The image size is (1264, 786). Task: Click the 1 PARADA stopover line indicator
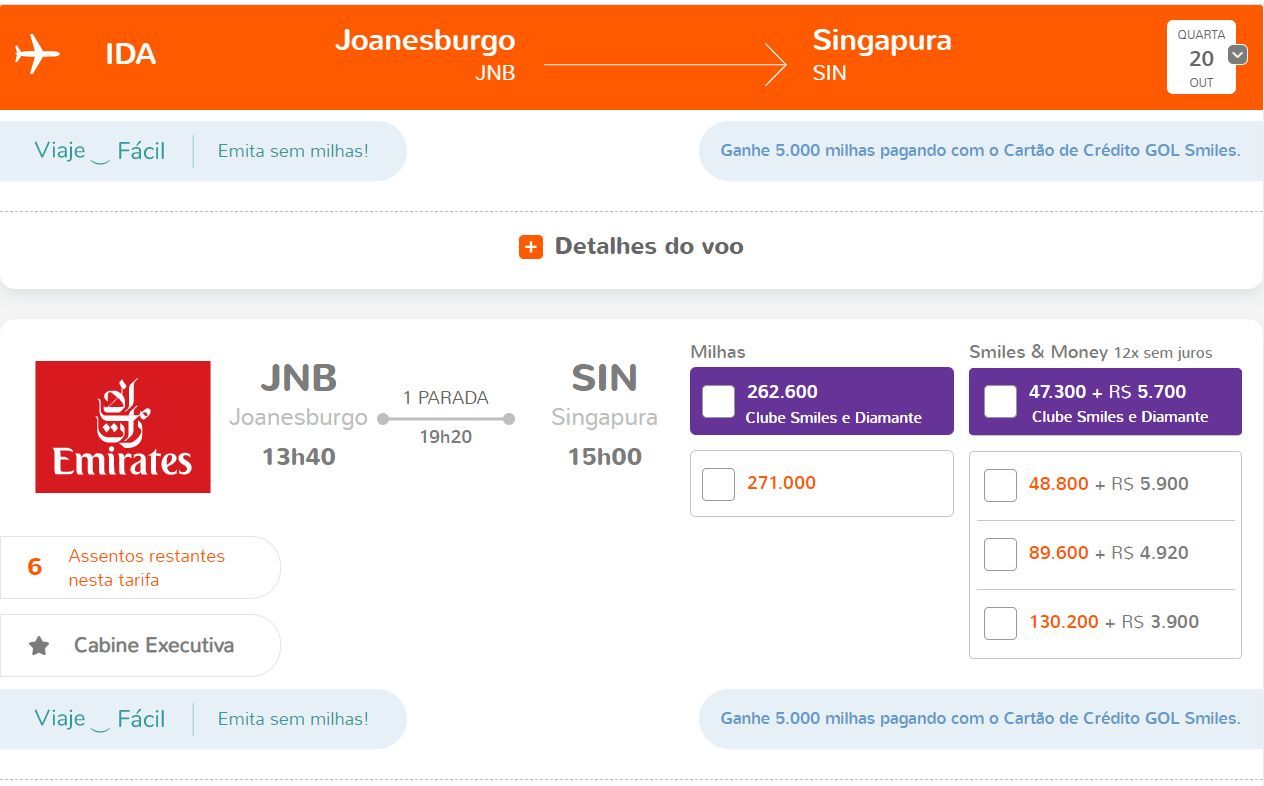[446, 419]
